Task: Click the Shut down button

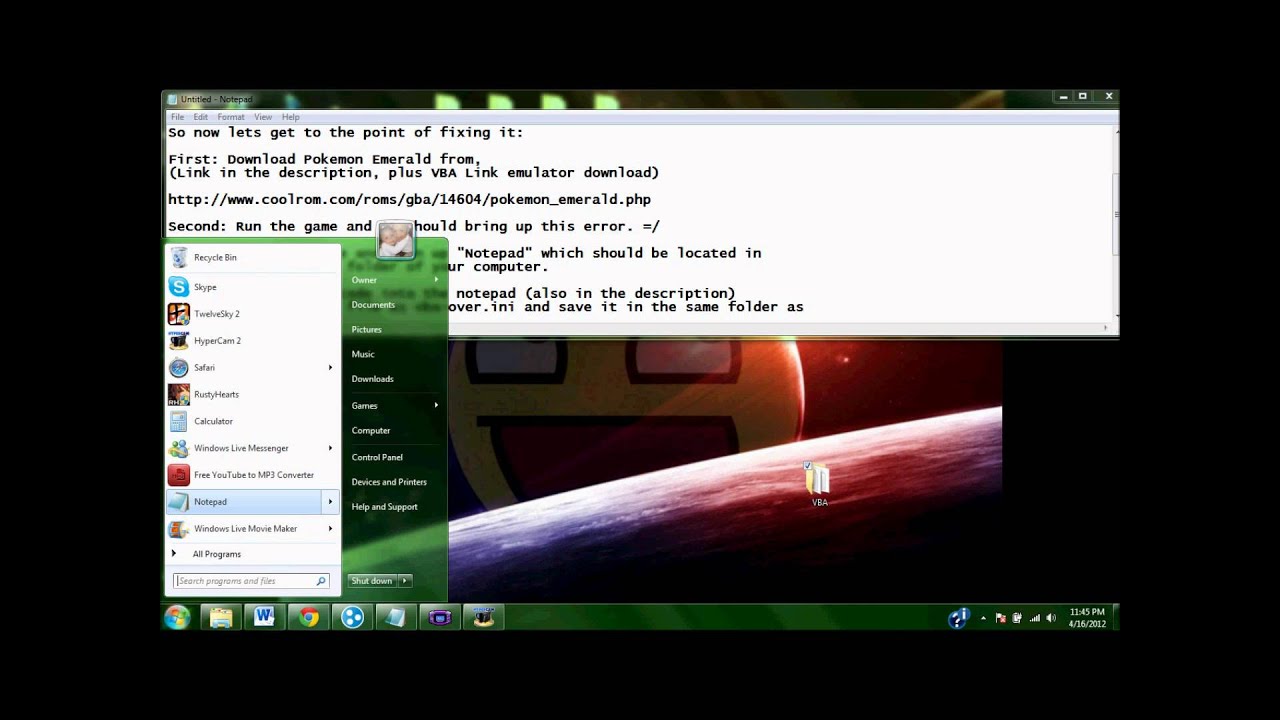Action: (372, 581)
